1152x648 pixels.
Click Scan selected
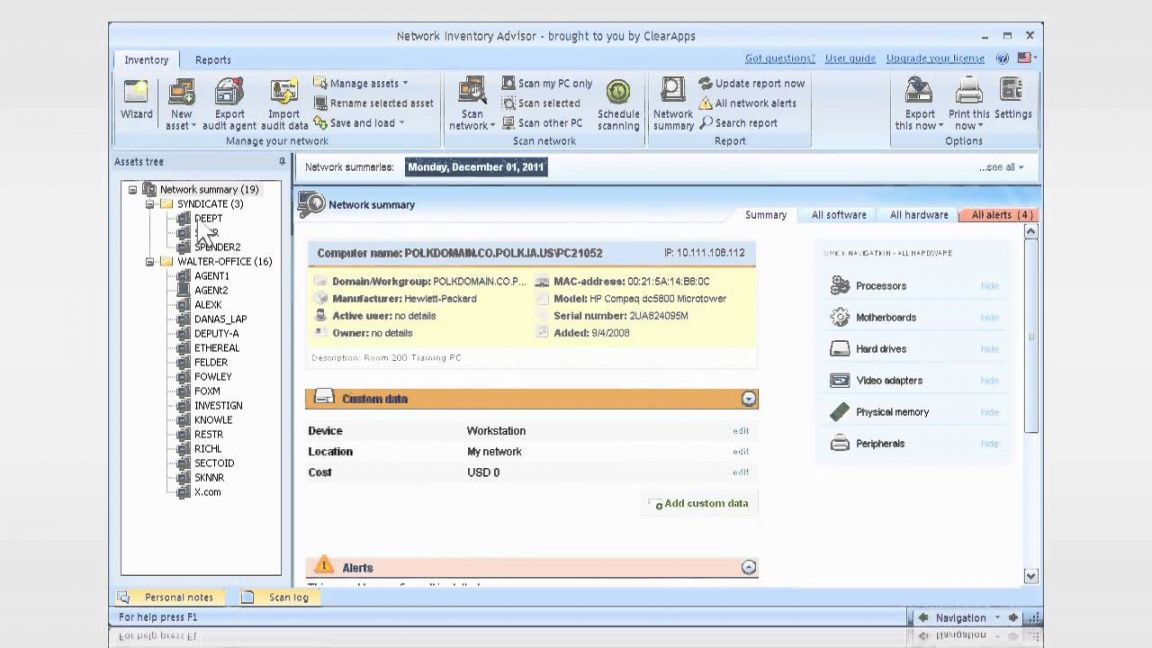541,104
